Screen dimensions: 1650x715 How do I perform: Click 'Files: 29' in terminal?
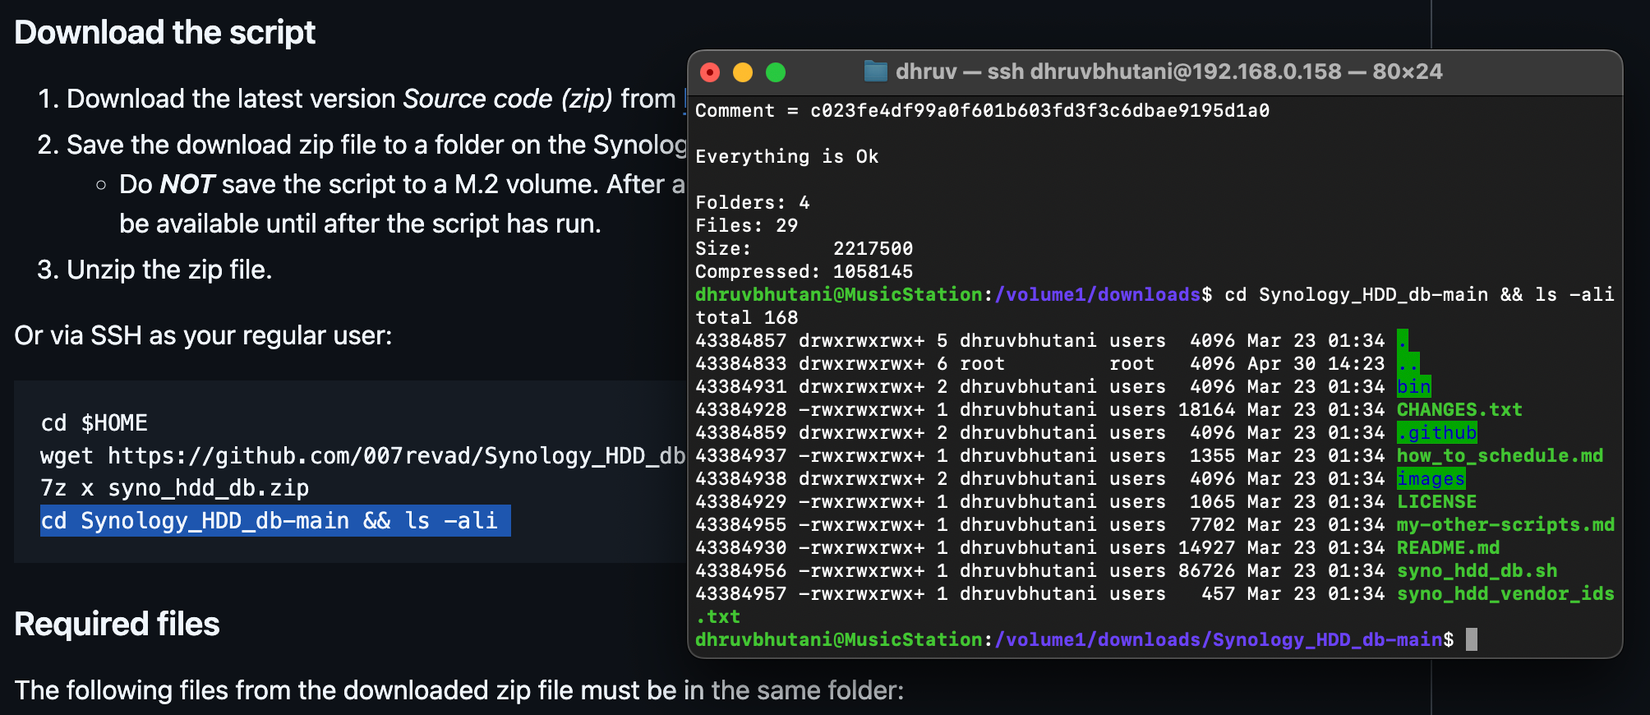(747, 225)
